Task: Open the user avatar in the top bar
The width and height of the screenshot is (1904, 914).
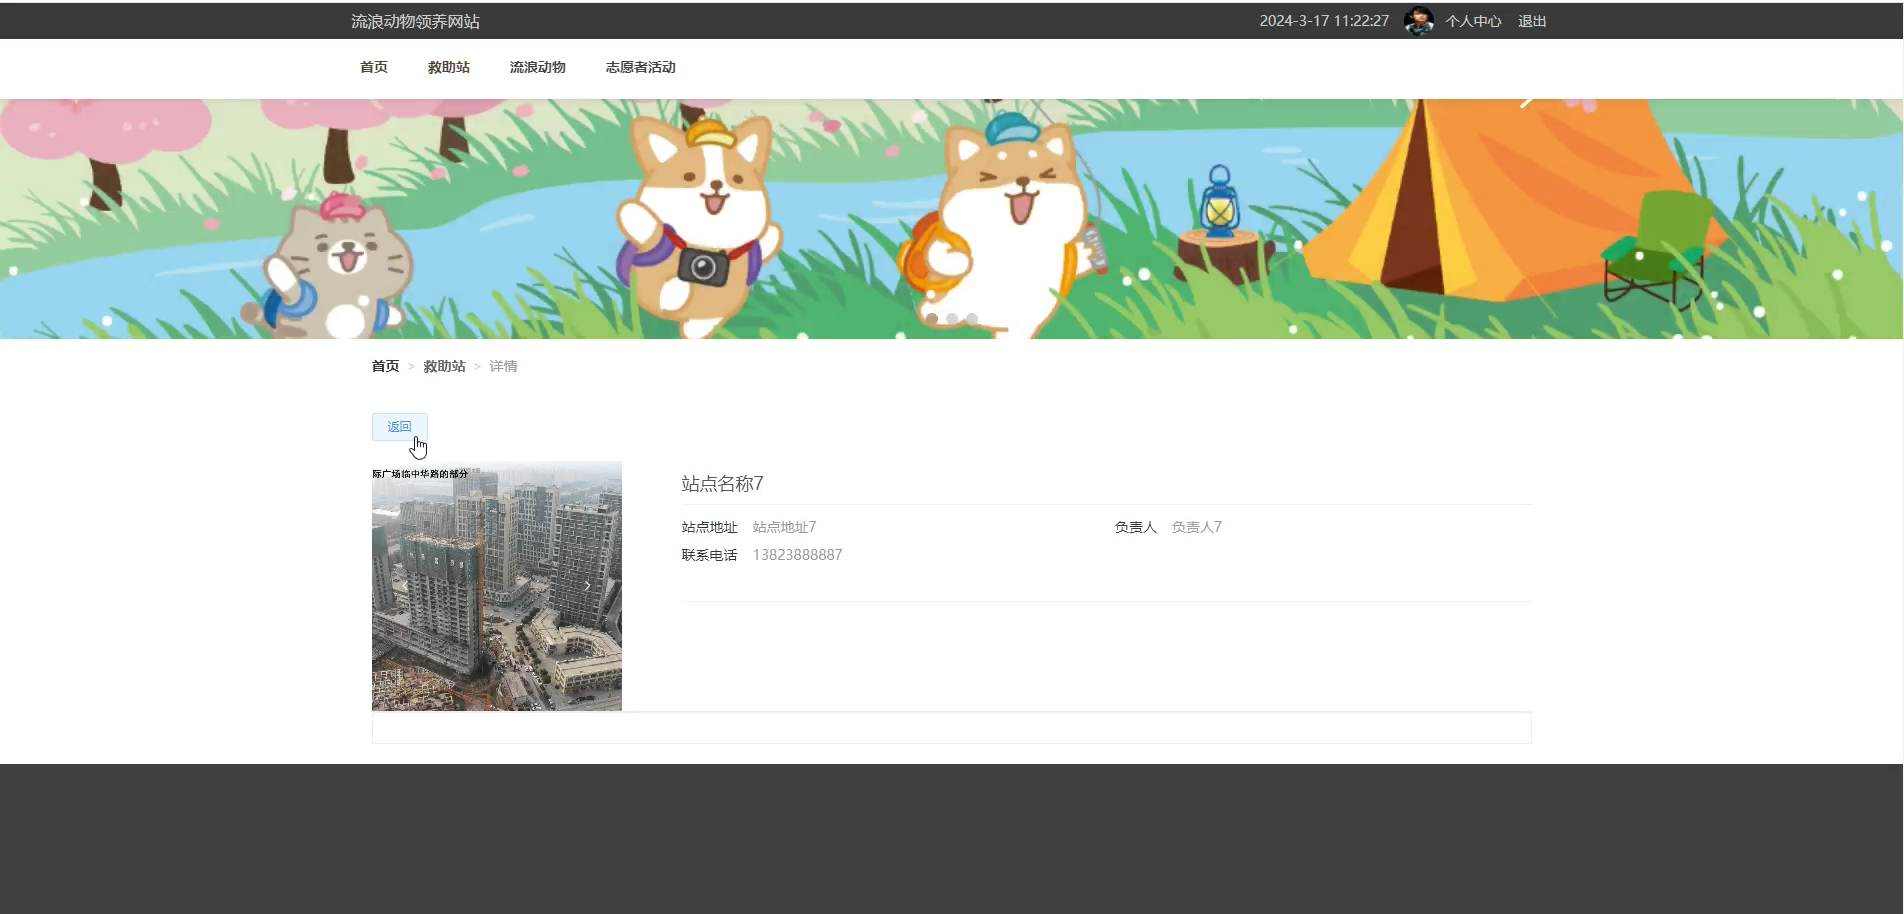Action: [x=1418, y=21]
